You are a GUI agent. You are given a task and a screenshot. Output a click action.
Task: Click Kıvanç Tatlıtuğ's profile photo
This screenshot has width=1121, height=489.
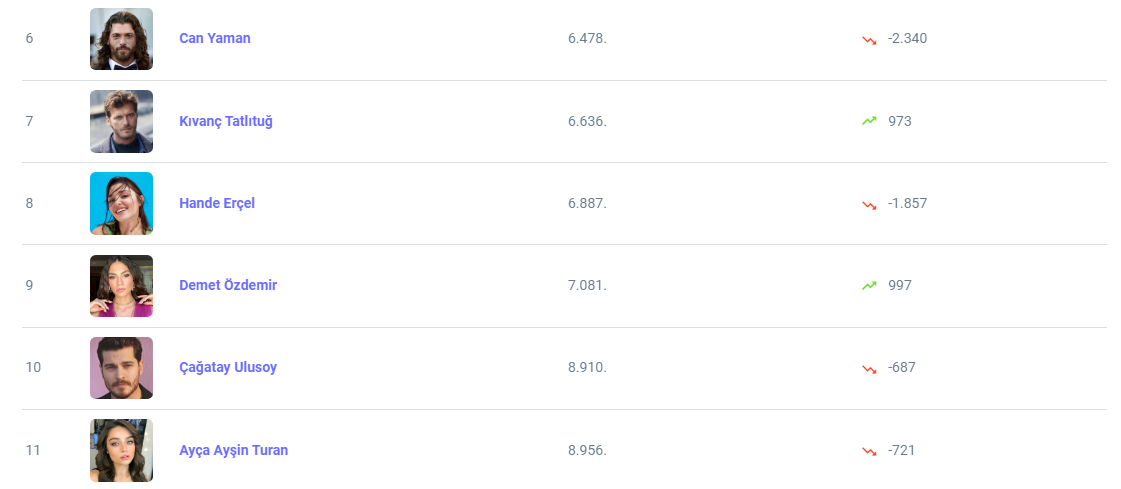tap(121, 121)
